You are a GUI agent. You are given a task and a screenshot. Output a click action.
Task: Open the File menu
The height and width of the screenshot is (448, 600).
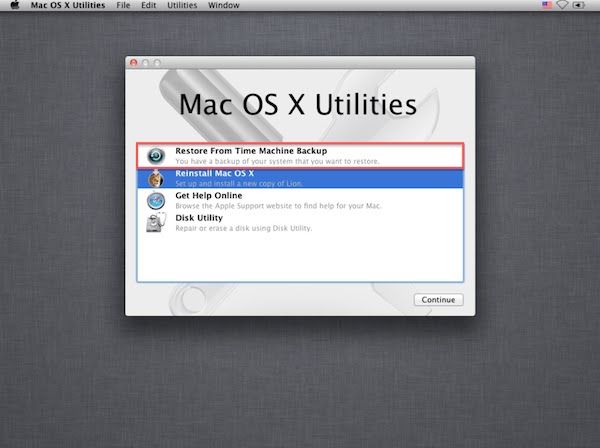point(123,5)
